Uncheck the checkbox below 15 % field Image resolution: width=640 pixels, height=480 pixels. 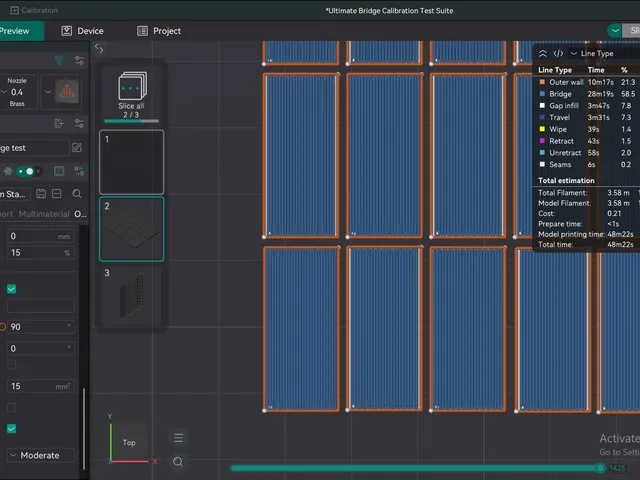(x=11, y=289)
